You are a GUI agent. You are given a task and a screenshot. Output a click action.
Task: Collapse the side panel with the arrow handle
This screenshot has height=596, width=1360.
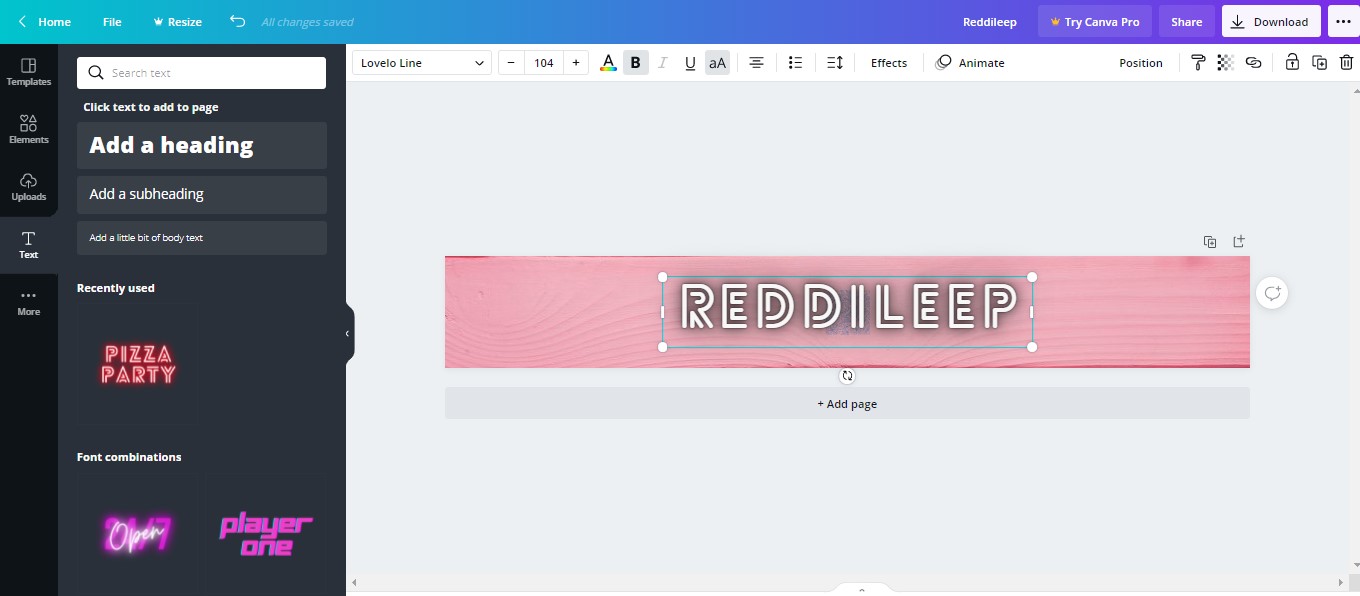(x=348, y=334)
